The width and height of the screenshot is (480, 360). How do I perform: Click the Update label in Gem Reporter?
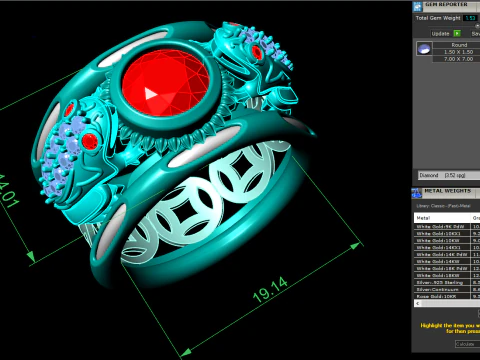coord(440,34)
